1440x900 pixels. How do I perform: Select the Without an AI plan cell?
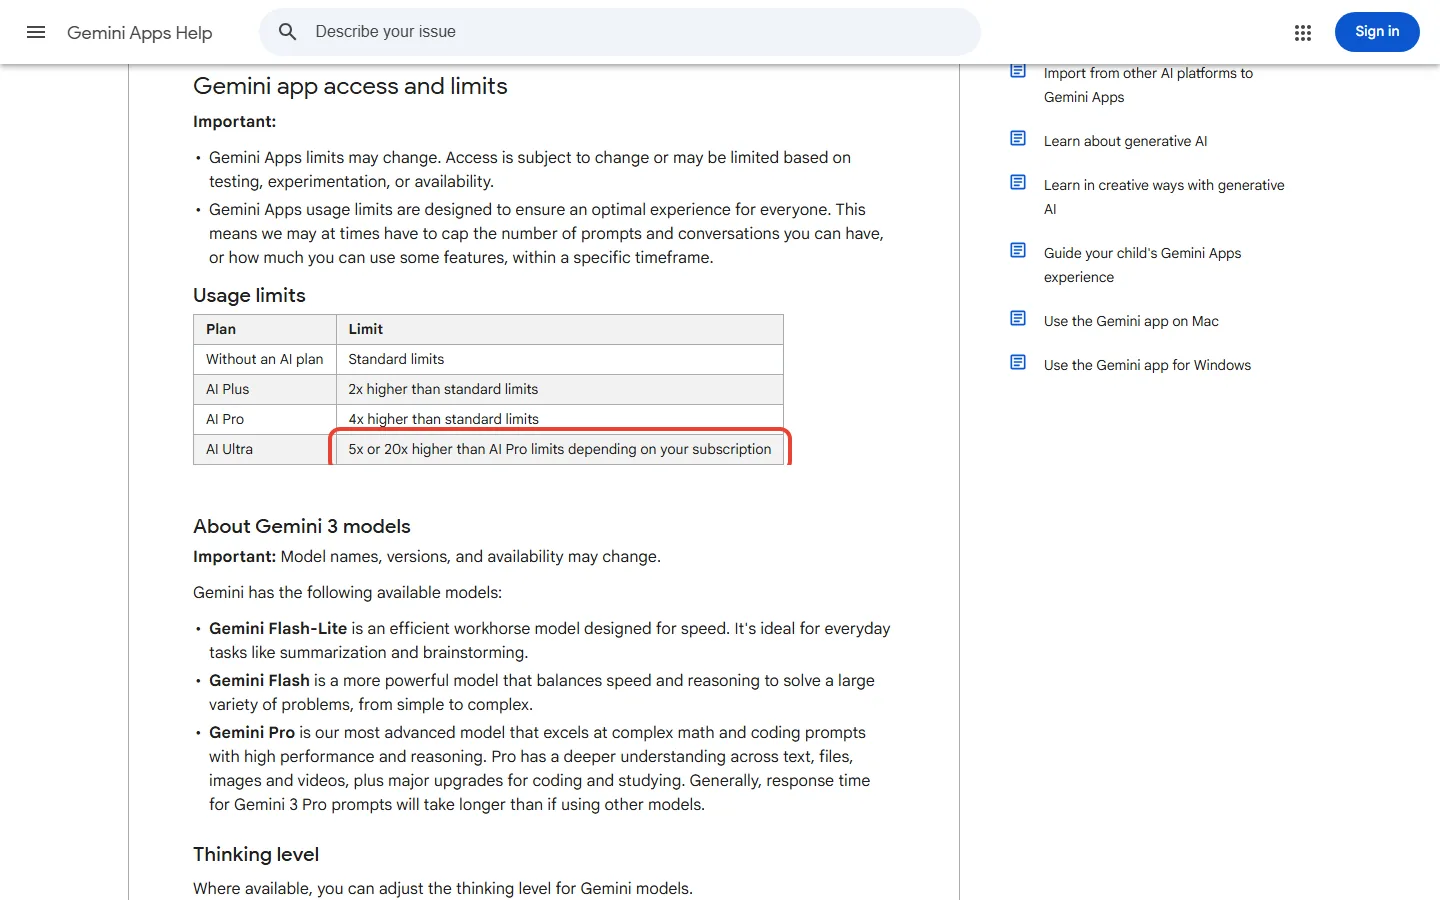point(265,359)
